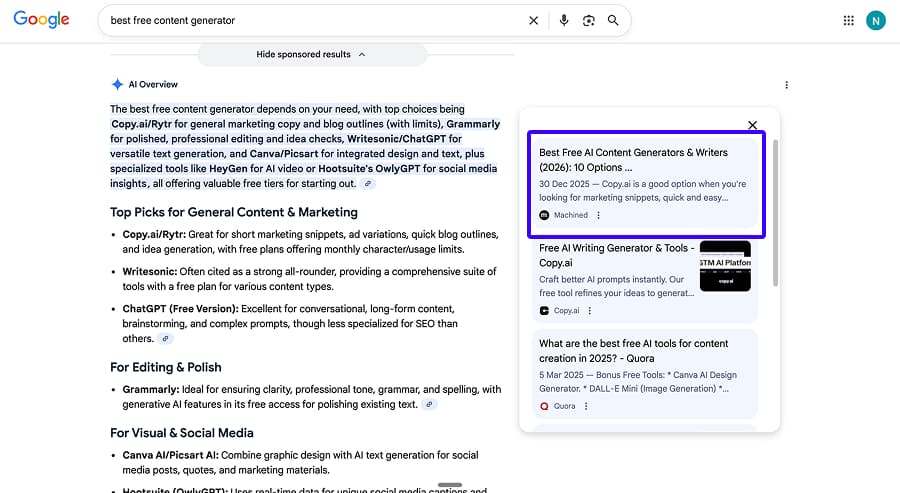Click the Copy.ai result thumbnail image
Image resolution: width=900 pixels, height=493 pixels.
click(725, 266)
